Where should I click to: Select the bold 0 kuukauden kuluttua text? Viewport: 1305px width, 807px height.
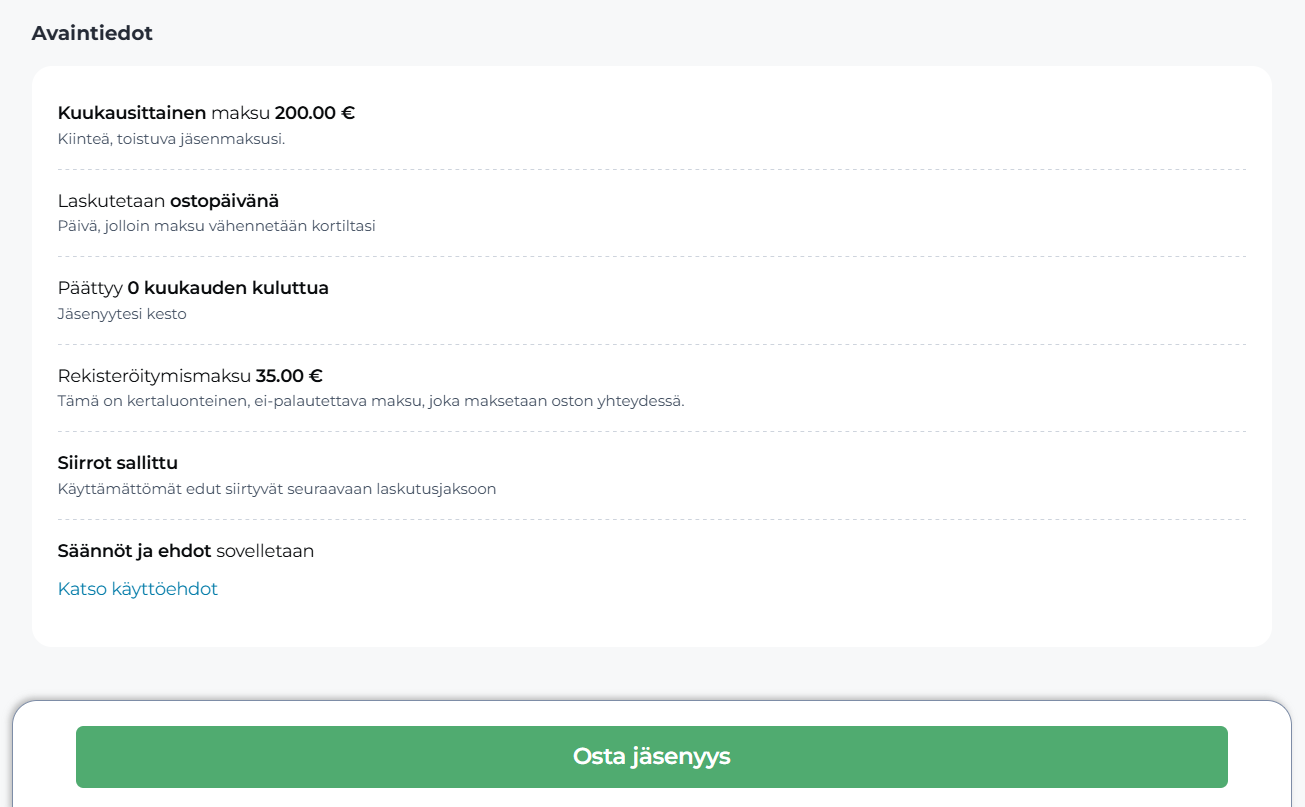click(228, 288)
